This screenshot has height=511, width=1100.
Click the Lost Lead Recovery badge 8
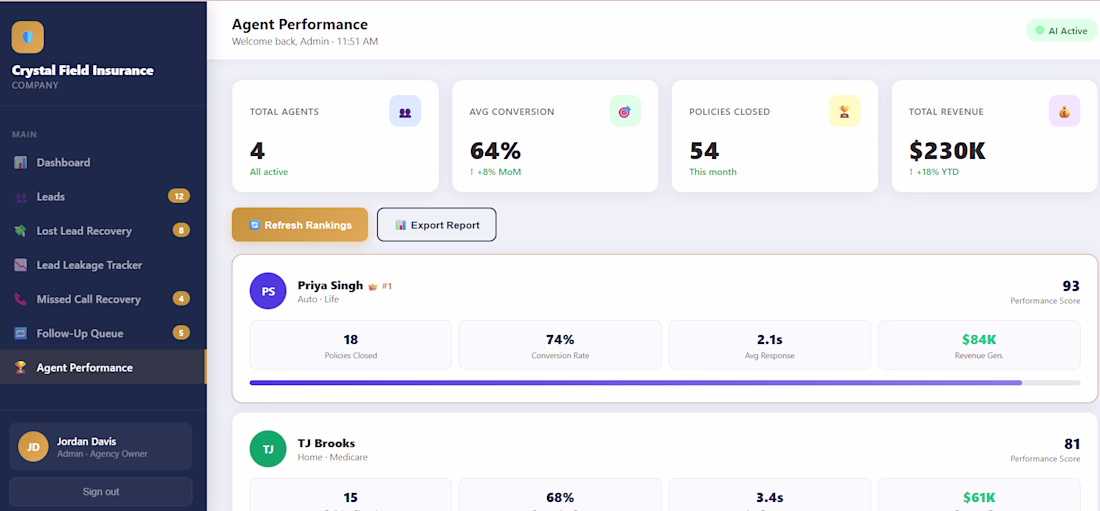181,230
